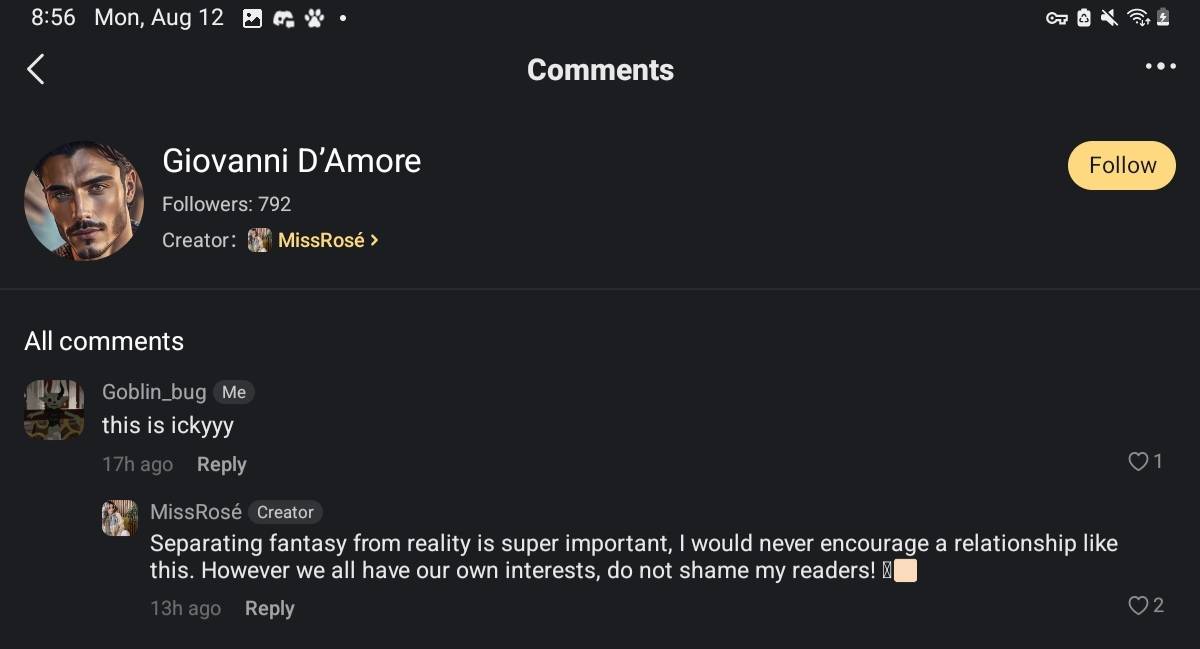This screenshot has width=1200, height=649.
Task: Tap the gallery notification icon
Action: (252, 18)
